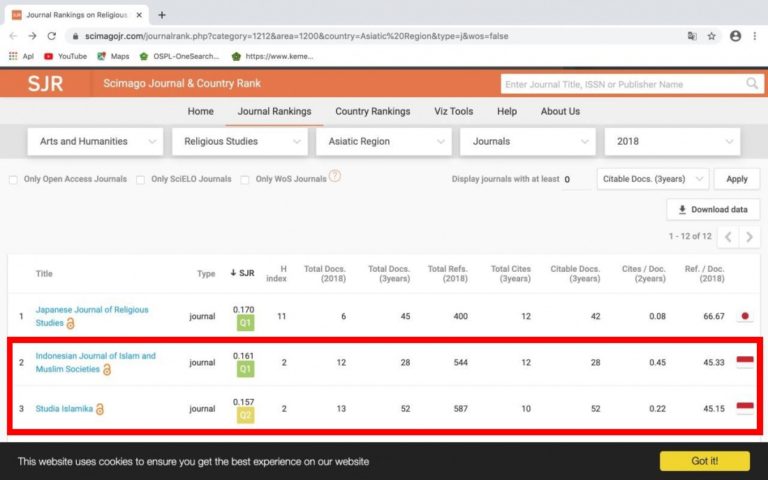Click the next page arrow
Viewport: 768px width, 480px height.
click(749, 237)
